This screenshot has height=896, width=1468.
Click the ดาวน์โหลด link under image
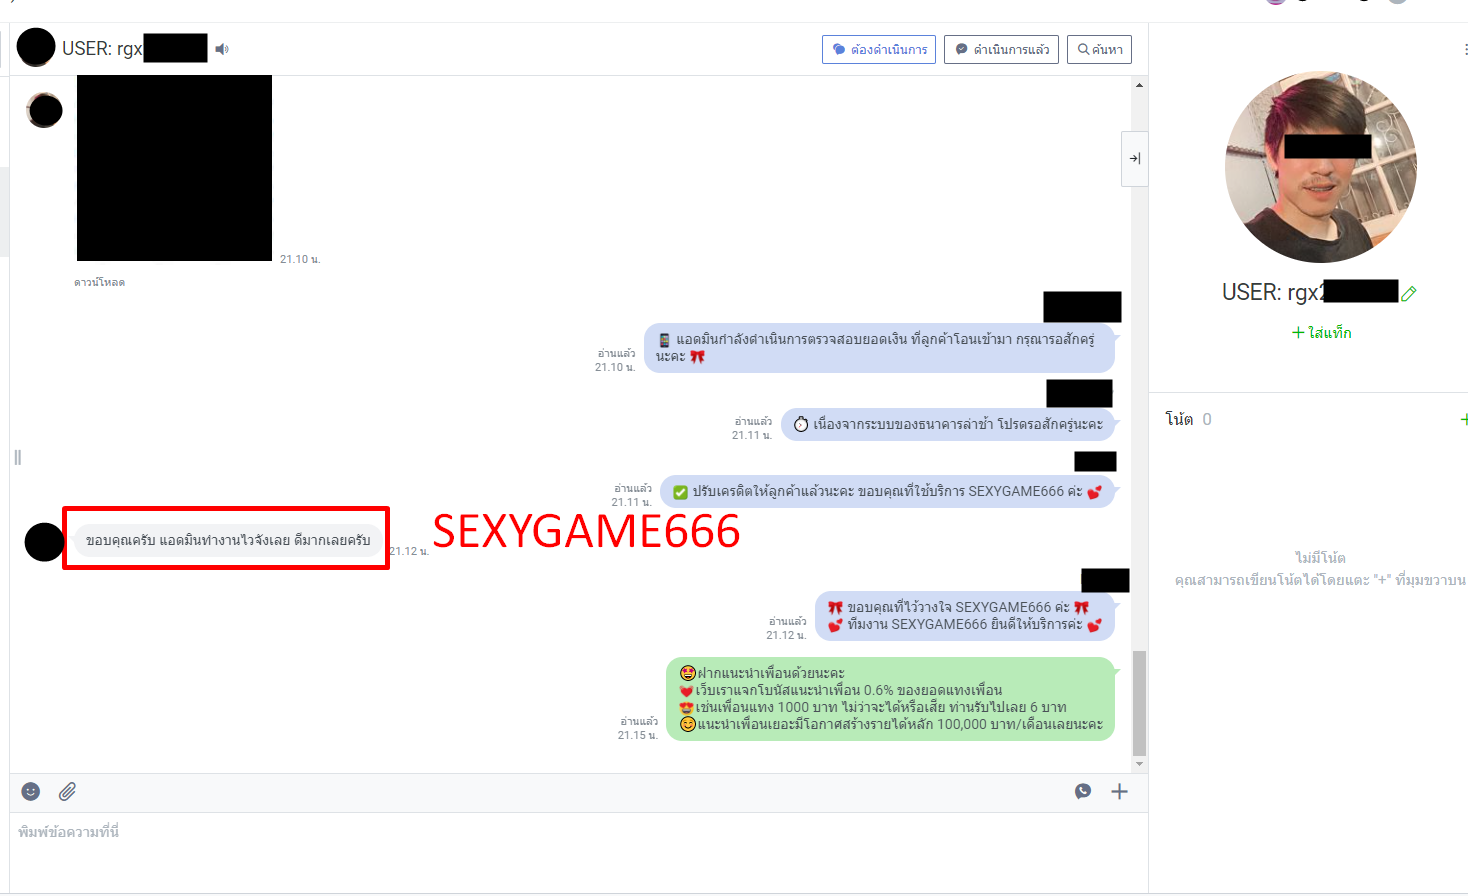point(99,282)
